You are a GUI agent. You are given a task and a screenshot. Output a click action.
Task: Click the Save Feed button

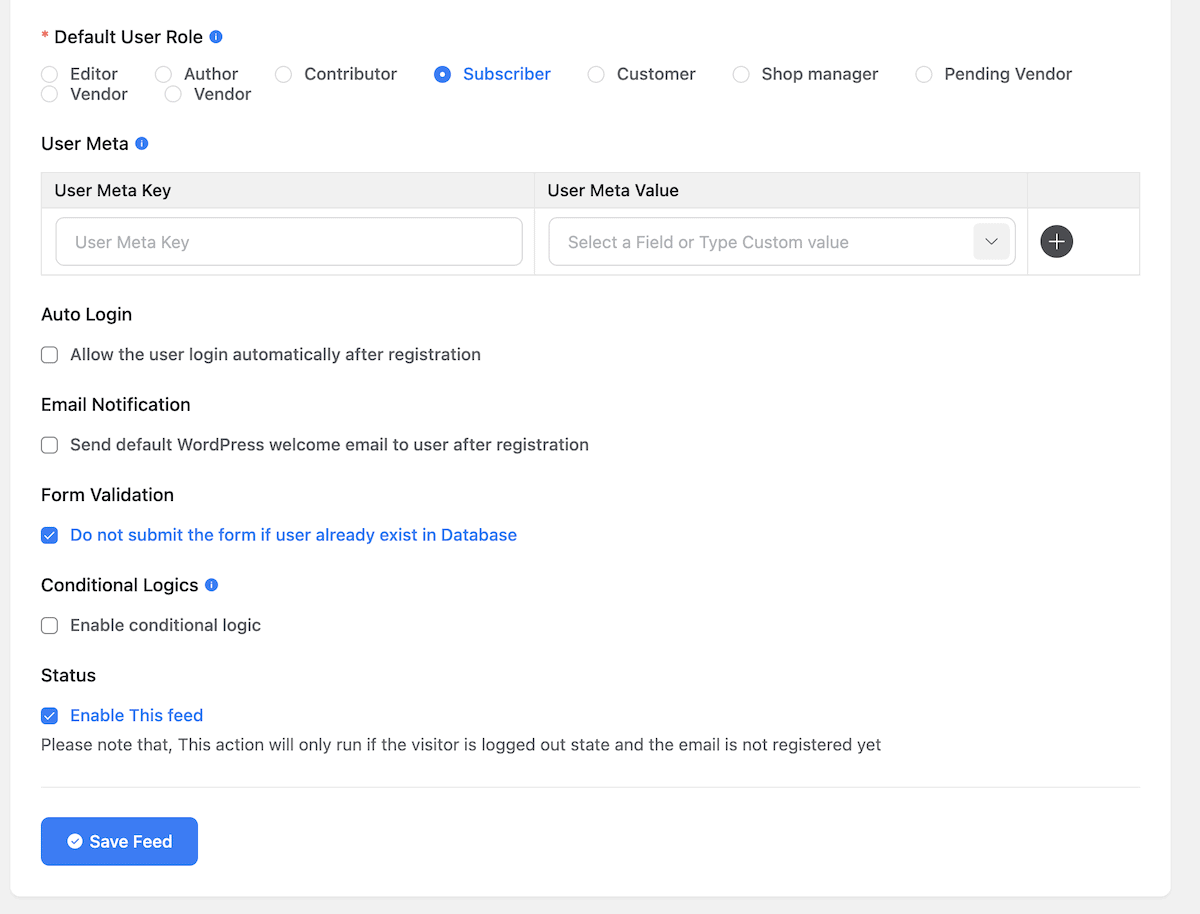pyautogui.click(x=119, y=841)
